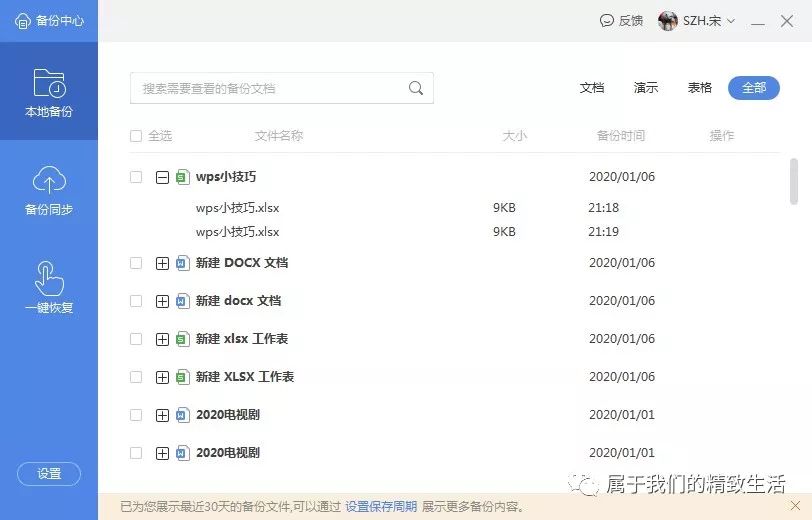Select the 全部 all-files filter
The image size is (812, 520).
point(753,88)
